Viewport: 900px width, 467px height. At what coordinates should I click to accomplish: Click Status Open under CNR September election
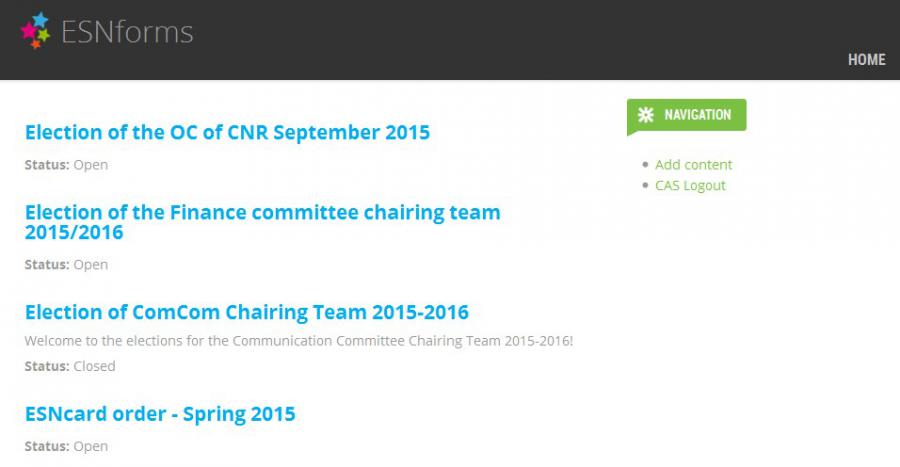pyautogui.click(x=66, y=165)
